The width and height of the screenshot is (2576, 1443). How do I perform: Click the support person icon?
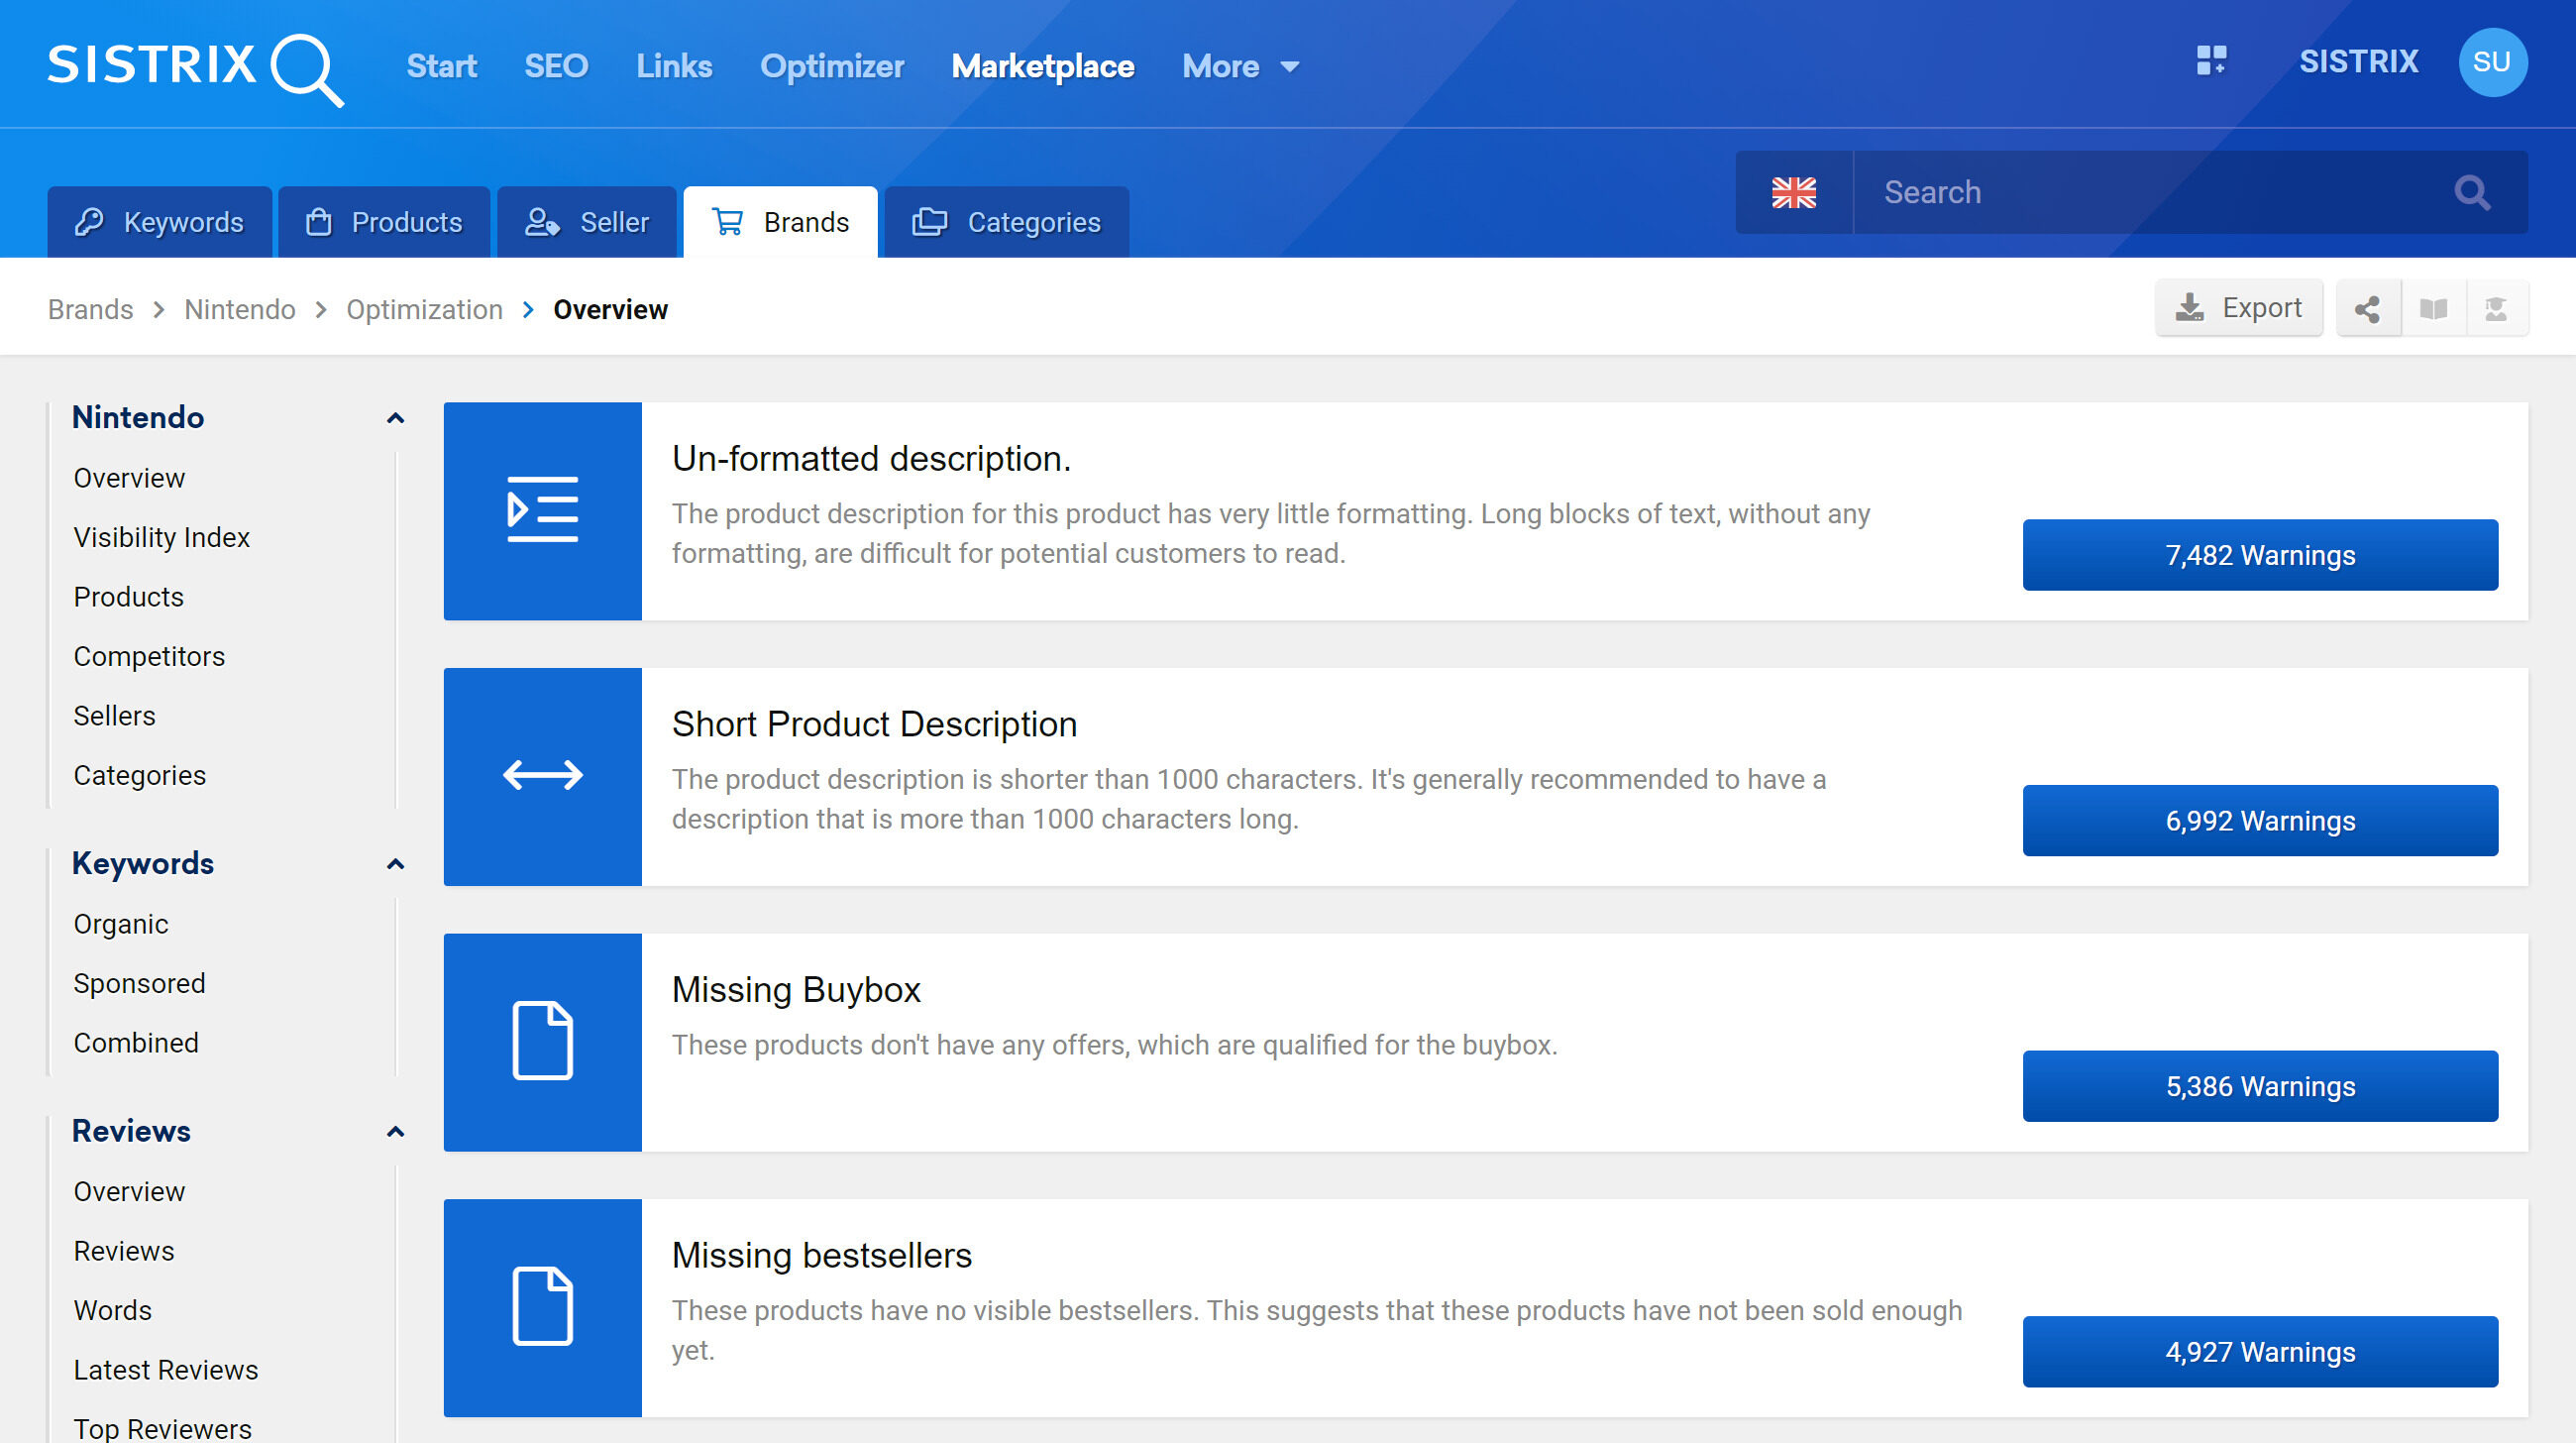tap(2496, 308)
